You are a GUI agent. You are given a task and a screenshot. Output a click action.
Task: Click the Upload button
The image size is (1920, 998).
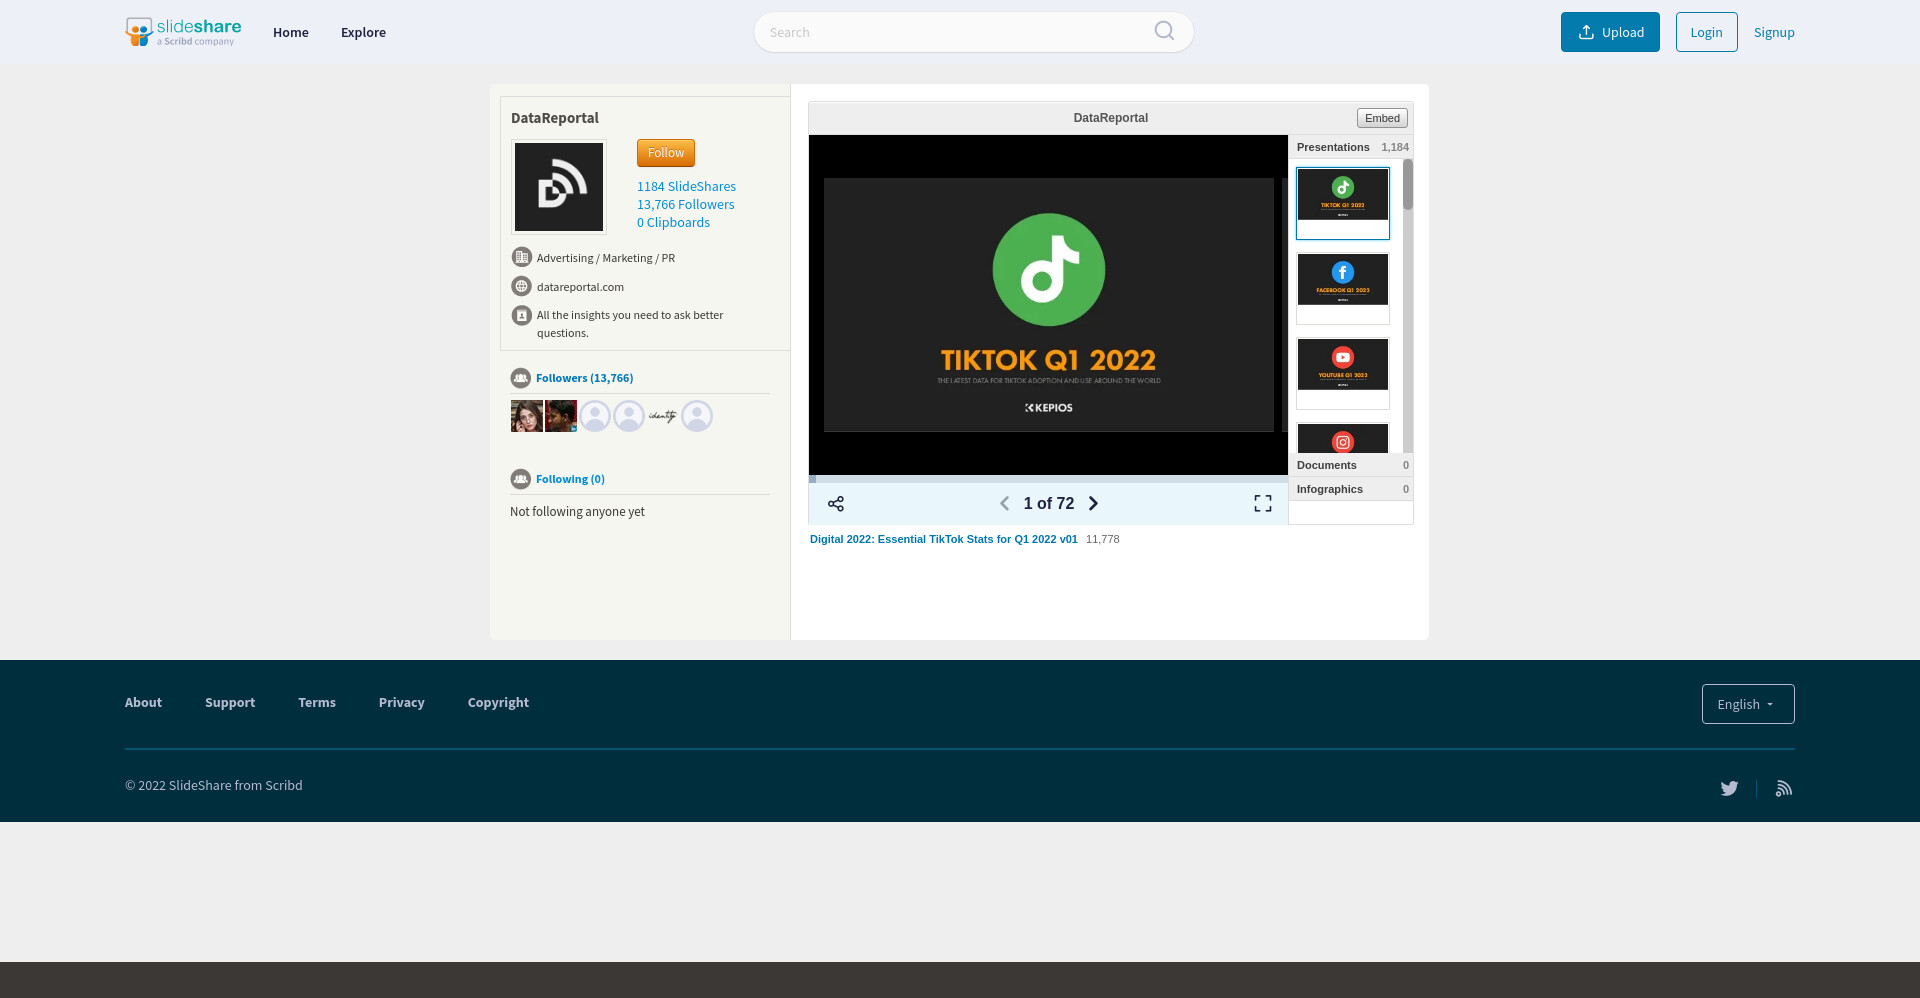[1610, 32]
